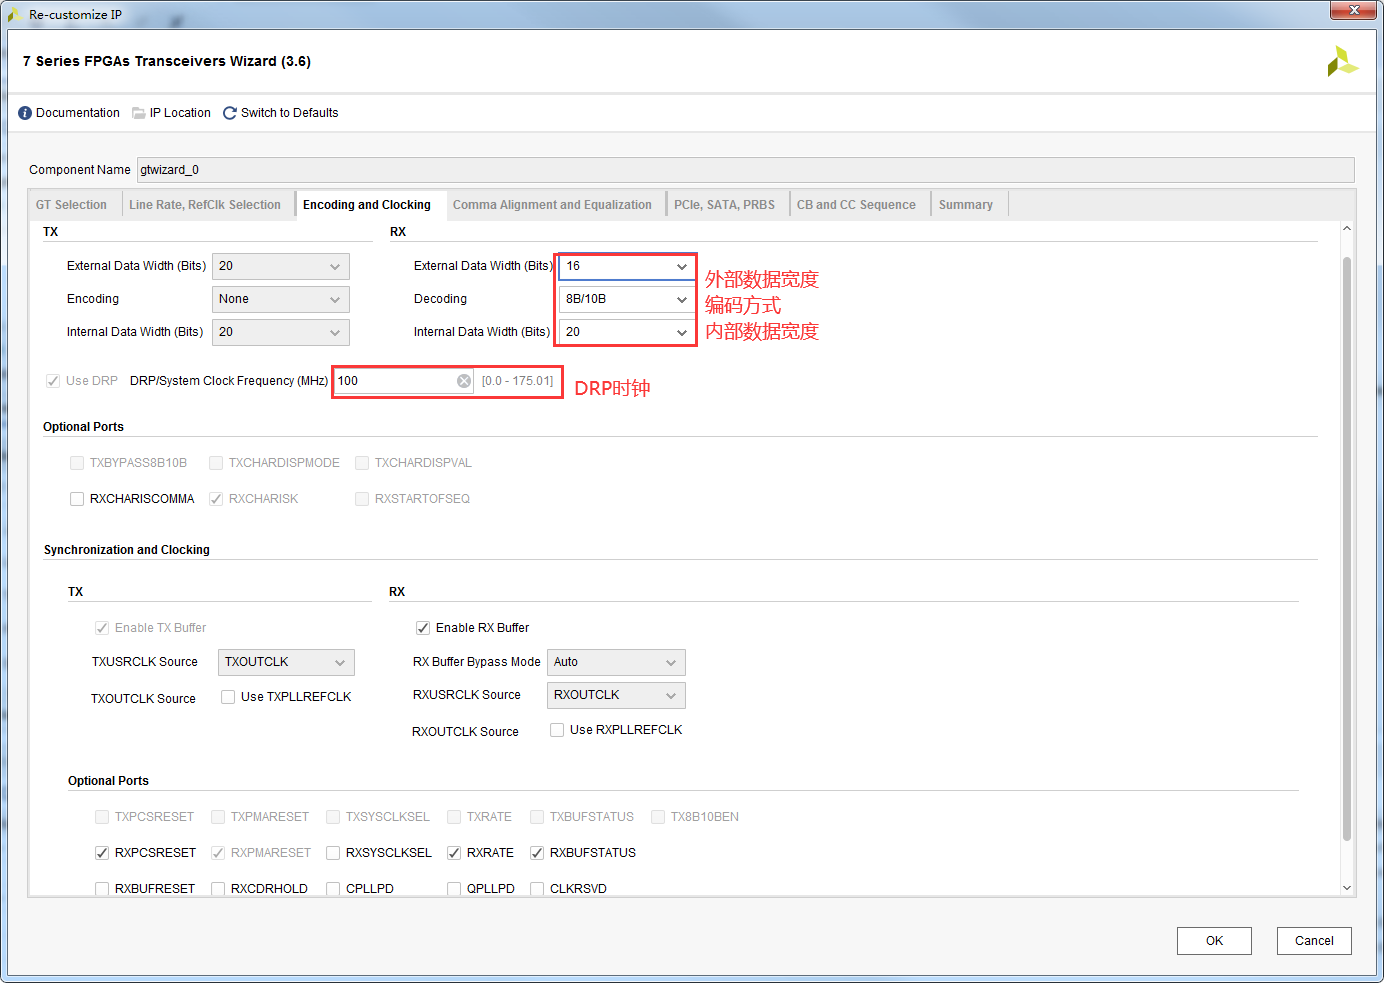
Task: Switch to Line Rate, RefClk Selection tab
Action: (x=205, y=205)
